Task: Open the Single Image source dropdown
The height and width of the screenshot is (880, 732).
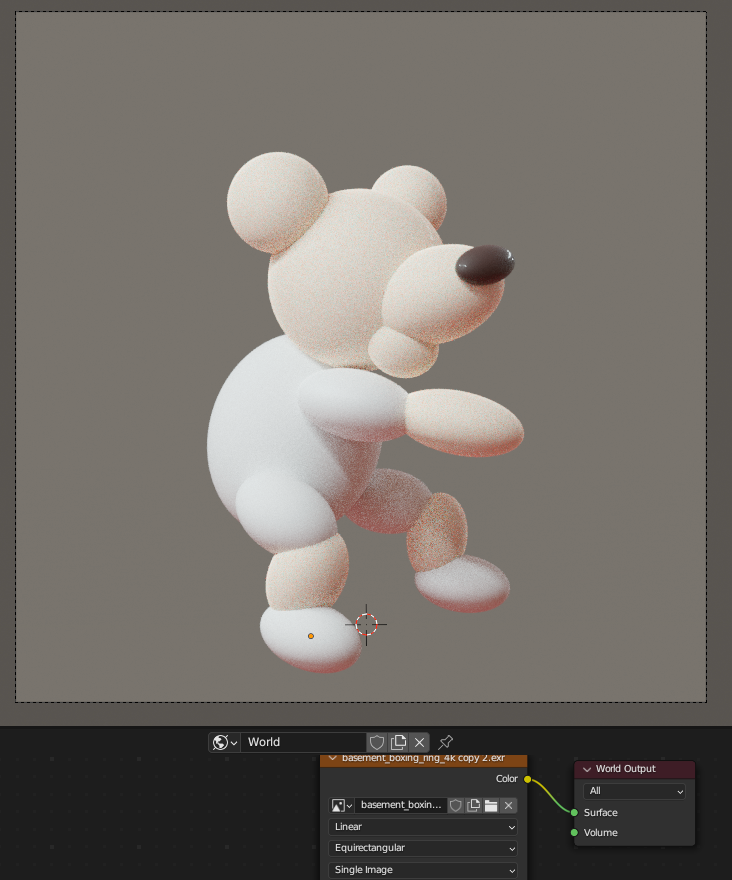Action: point(423,870)
